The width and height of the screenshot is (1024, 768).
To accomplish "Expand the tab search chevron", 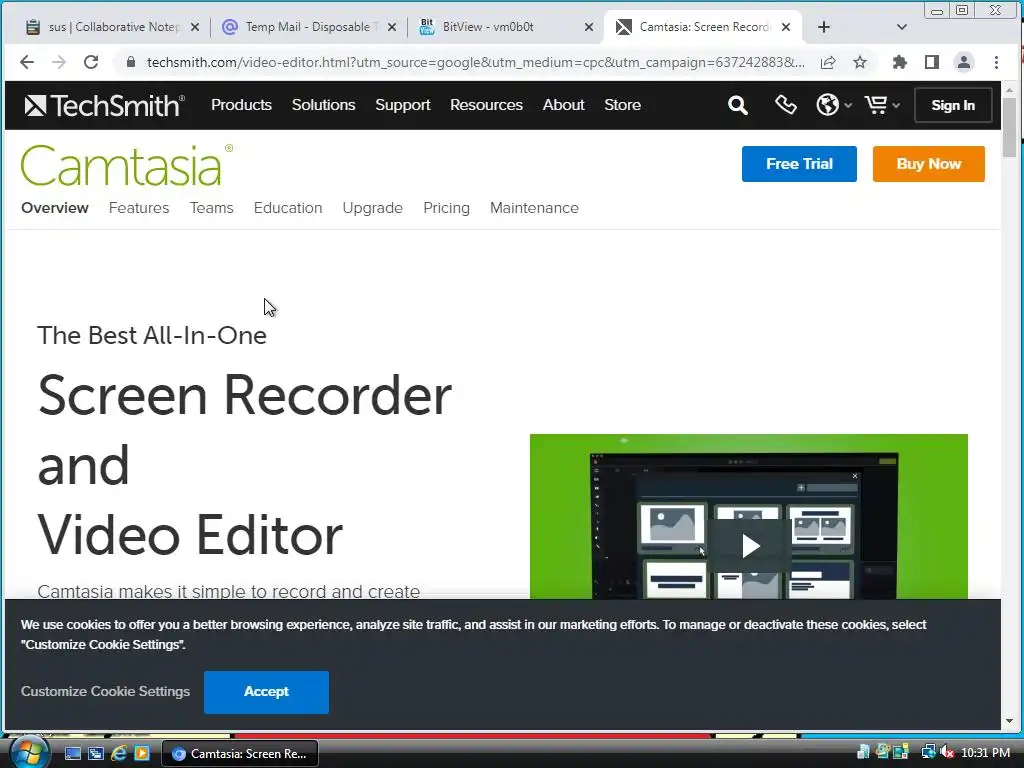I will click(x=901, y=27).
